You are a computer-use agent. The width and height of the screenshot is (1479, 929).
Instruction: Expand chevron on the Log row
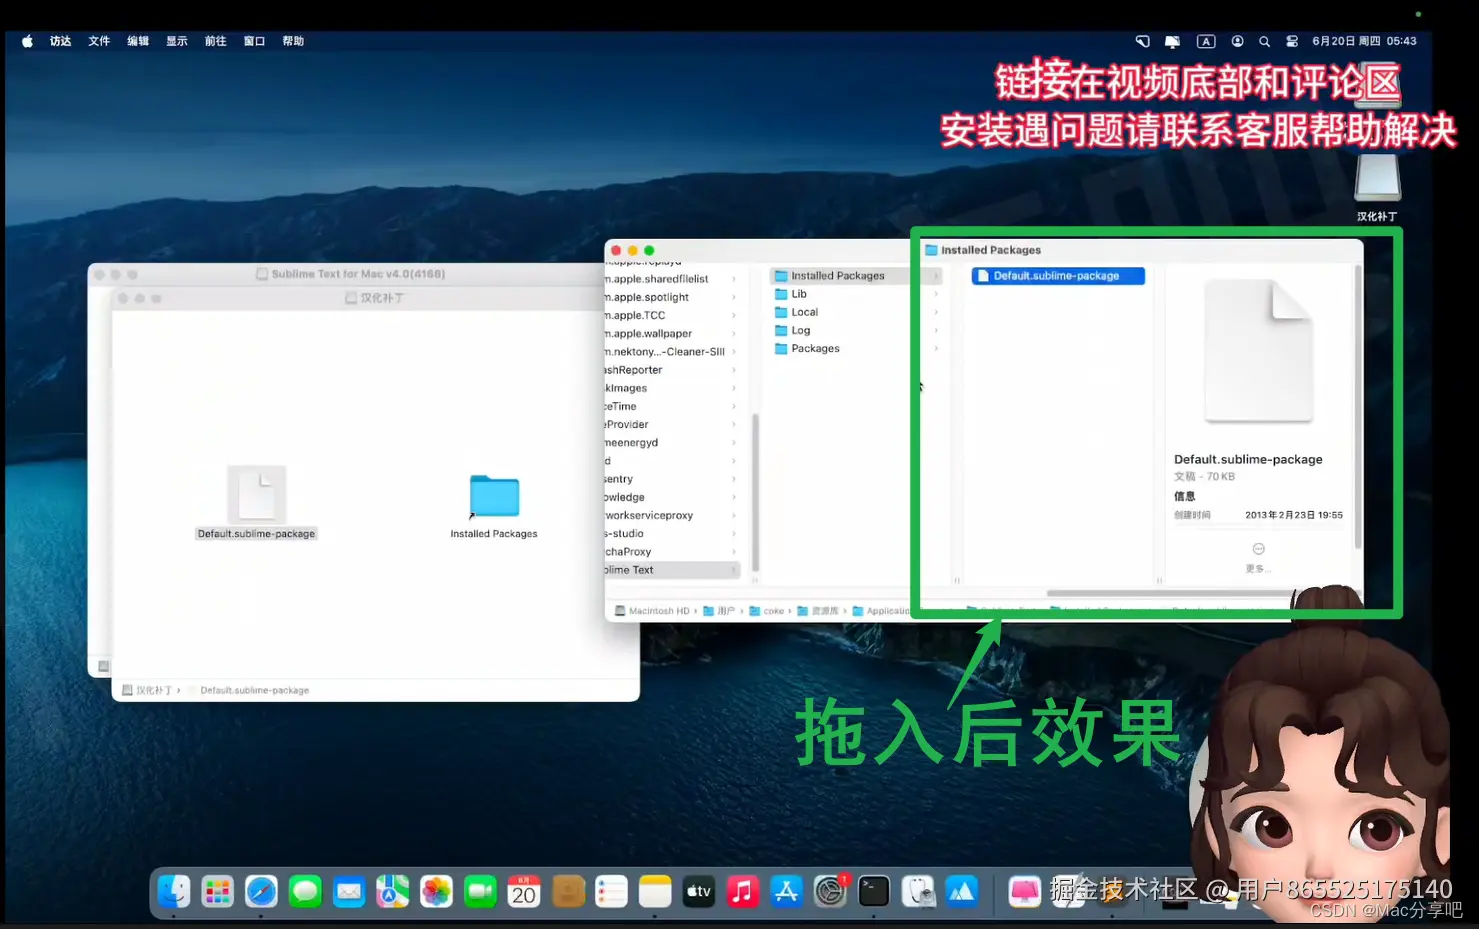(x=936, y=330)
